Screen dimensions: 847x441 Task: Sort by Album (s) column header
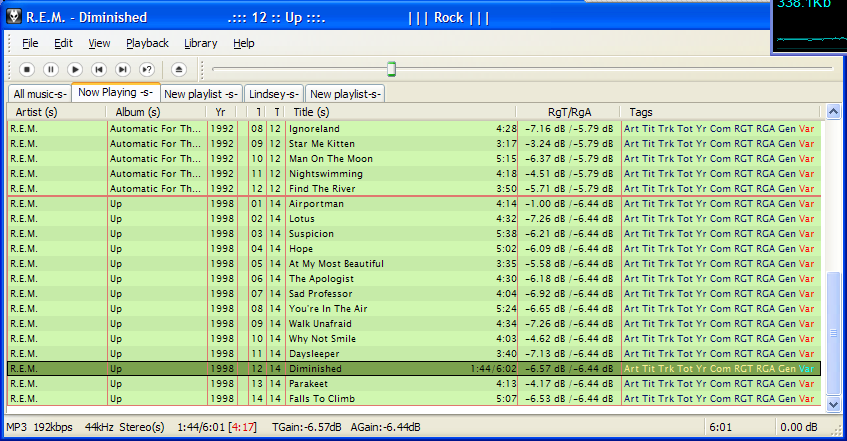coord(156,112)
